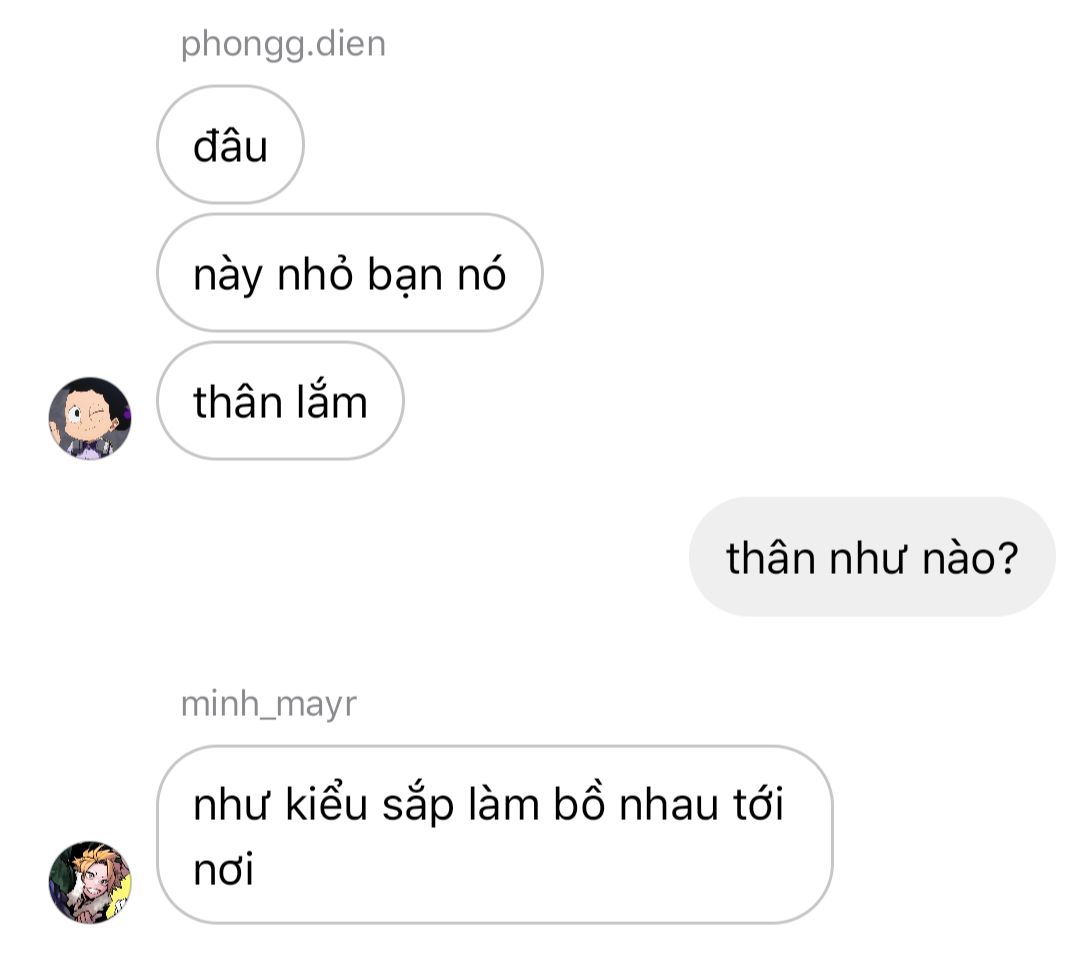Tap the sent message 'thân như nào?'
Viewport: 1080px width, 961px height.
point(872,557)
